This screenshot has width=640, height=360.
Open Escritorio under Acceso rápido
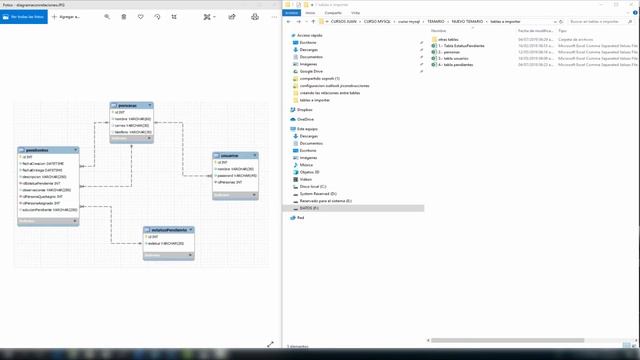308,42
